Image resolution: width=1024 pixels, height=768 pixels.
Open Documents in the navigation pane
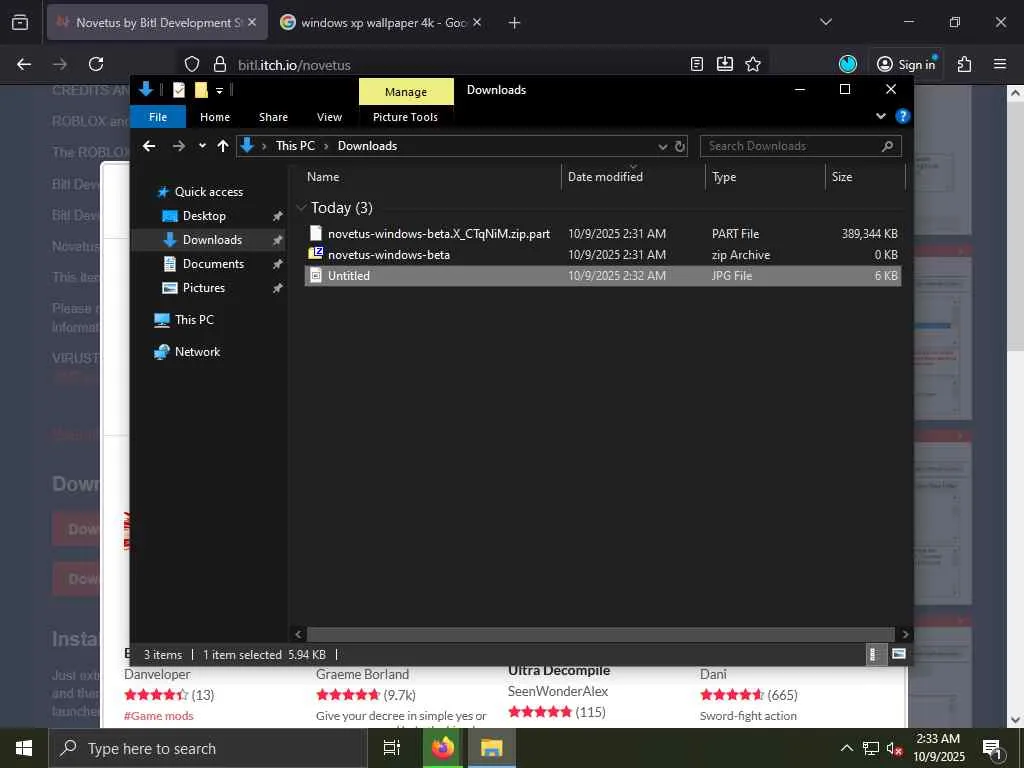[213, 264]
